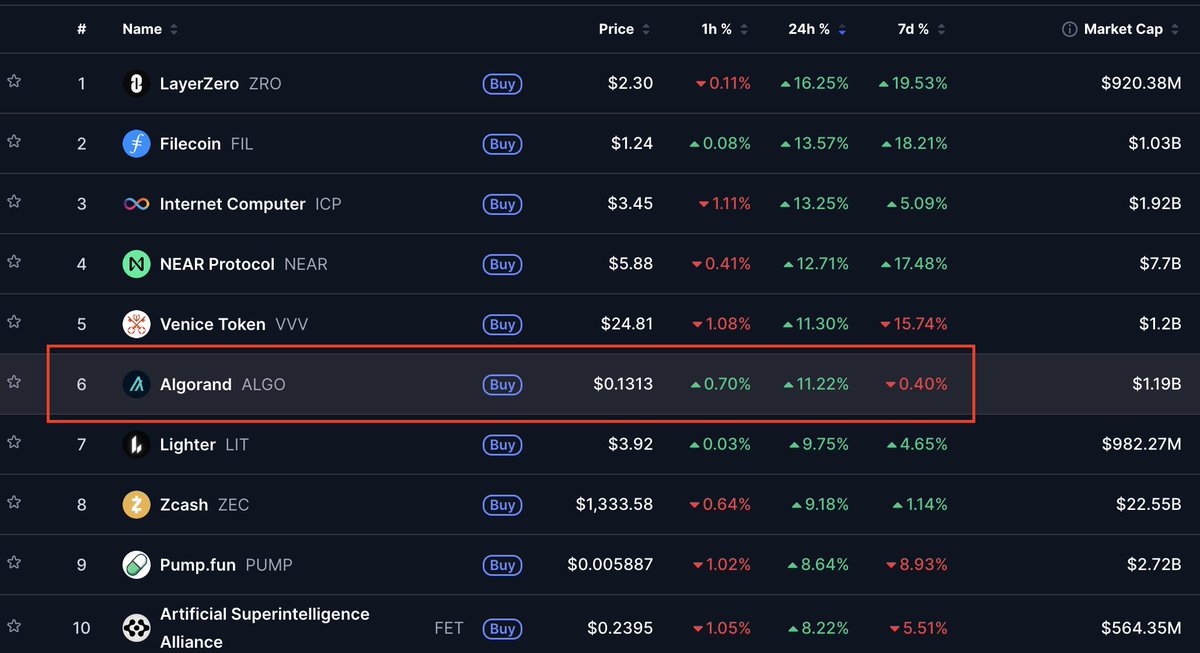Open the Market Cap info icon
Image resolution: width=1200 pixels, height=653 pixels.
[1069, 29]
